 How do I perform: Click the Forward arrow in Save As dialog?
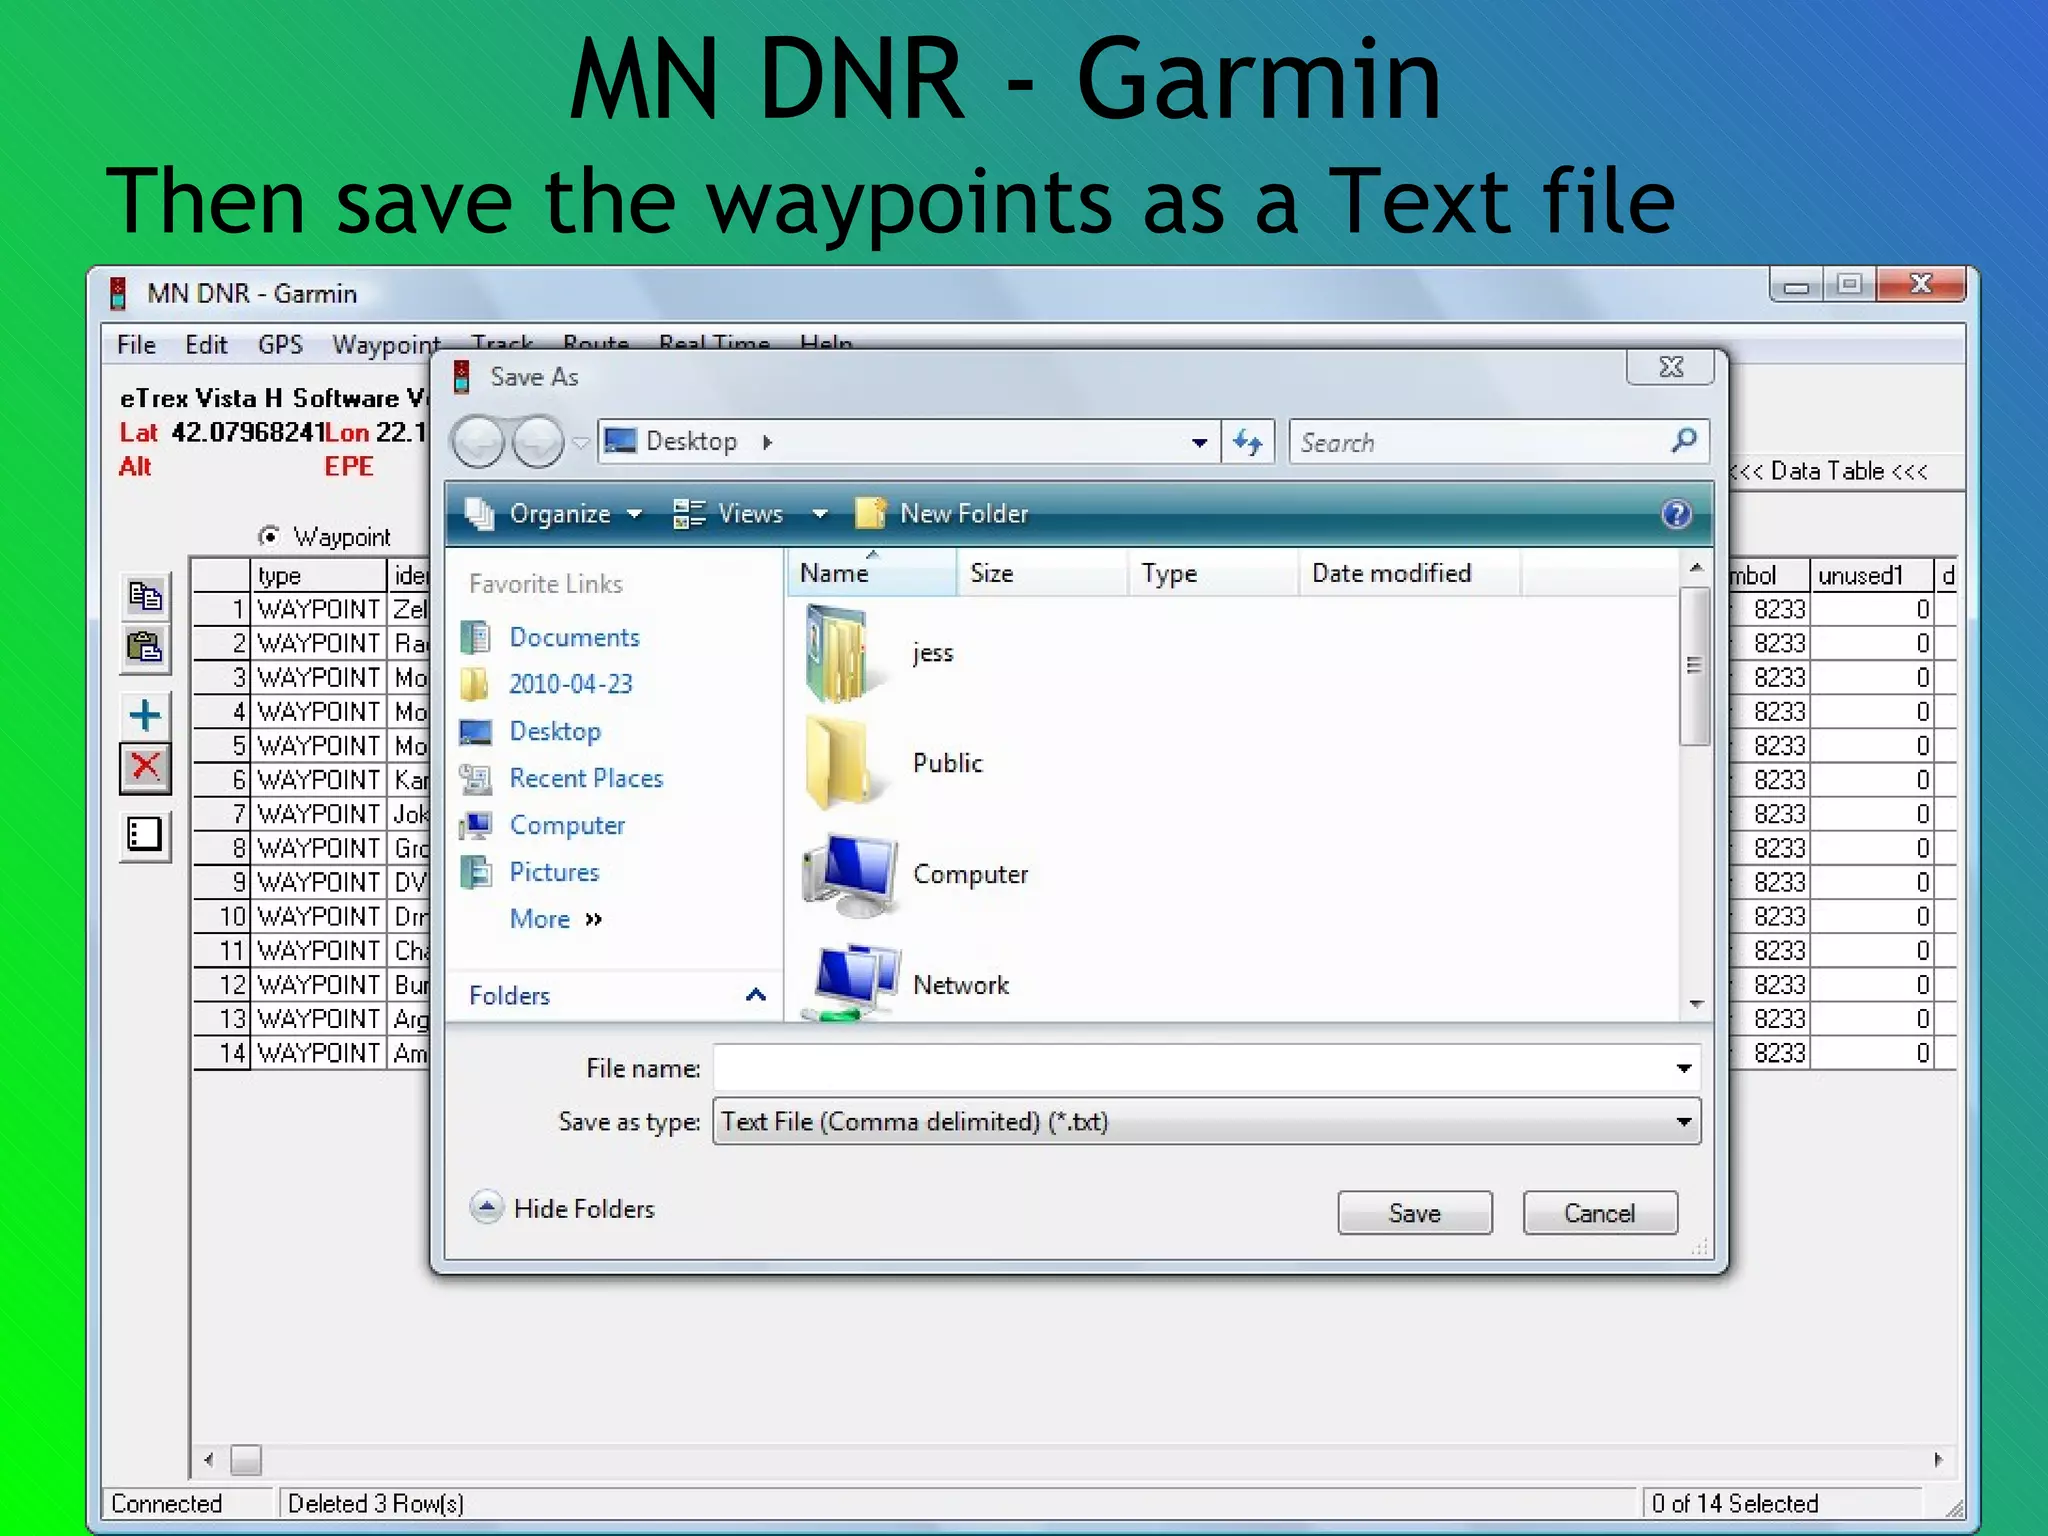tap(538, 441)
